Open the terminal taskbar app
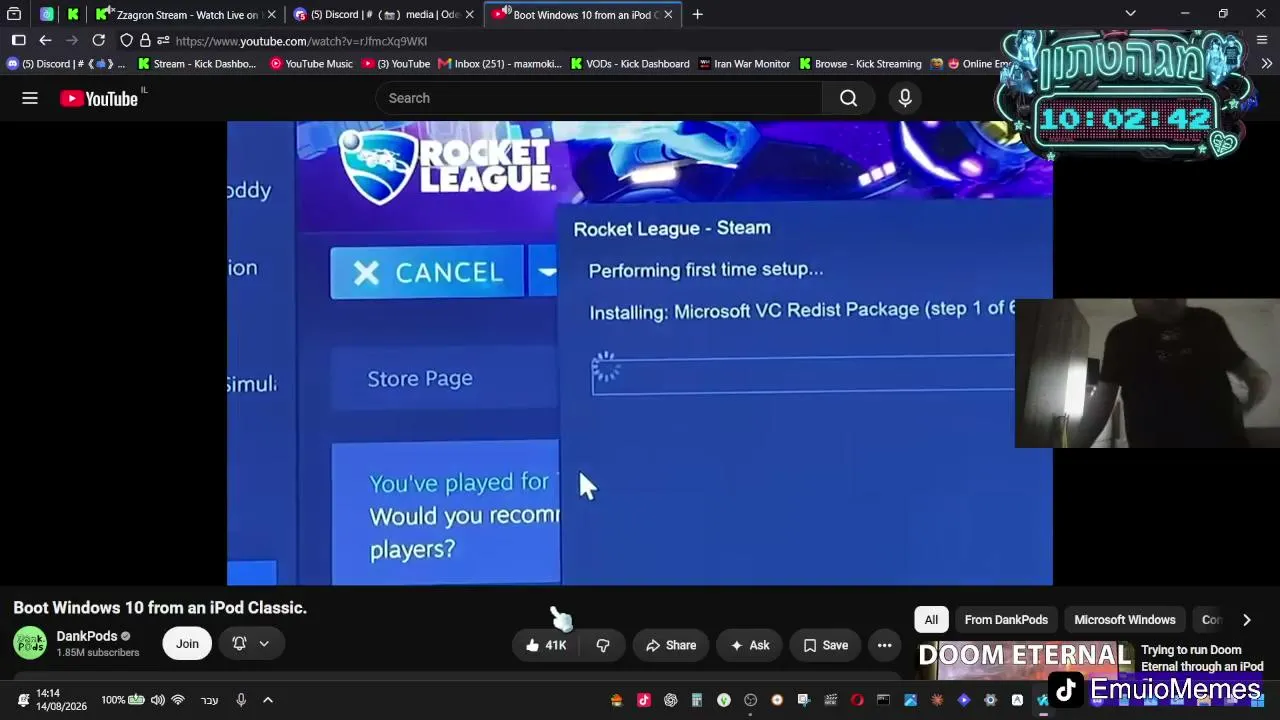 pyautogui.click(x=883, y=700)
